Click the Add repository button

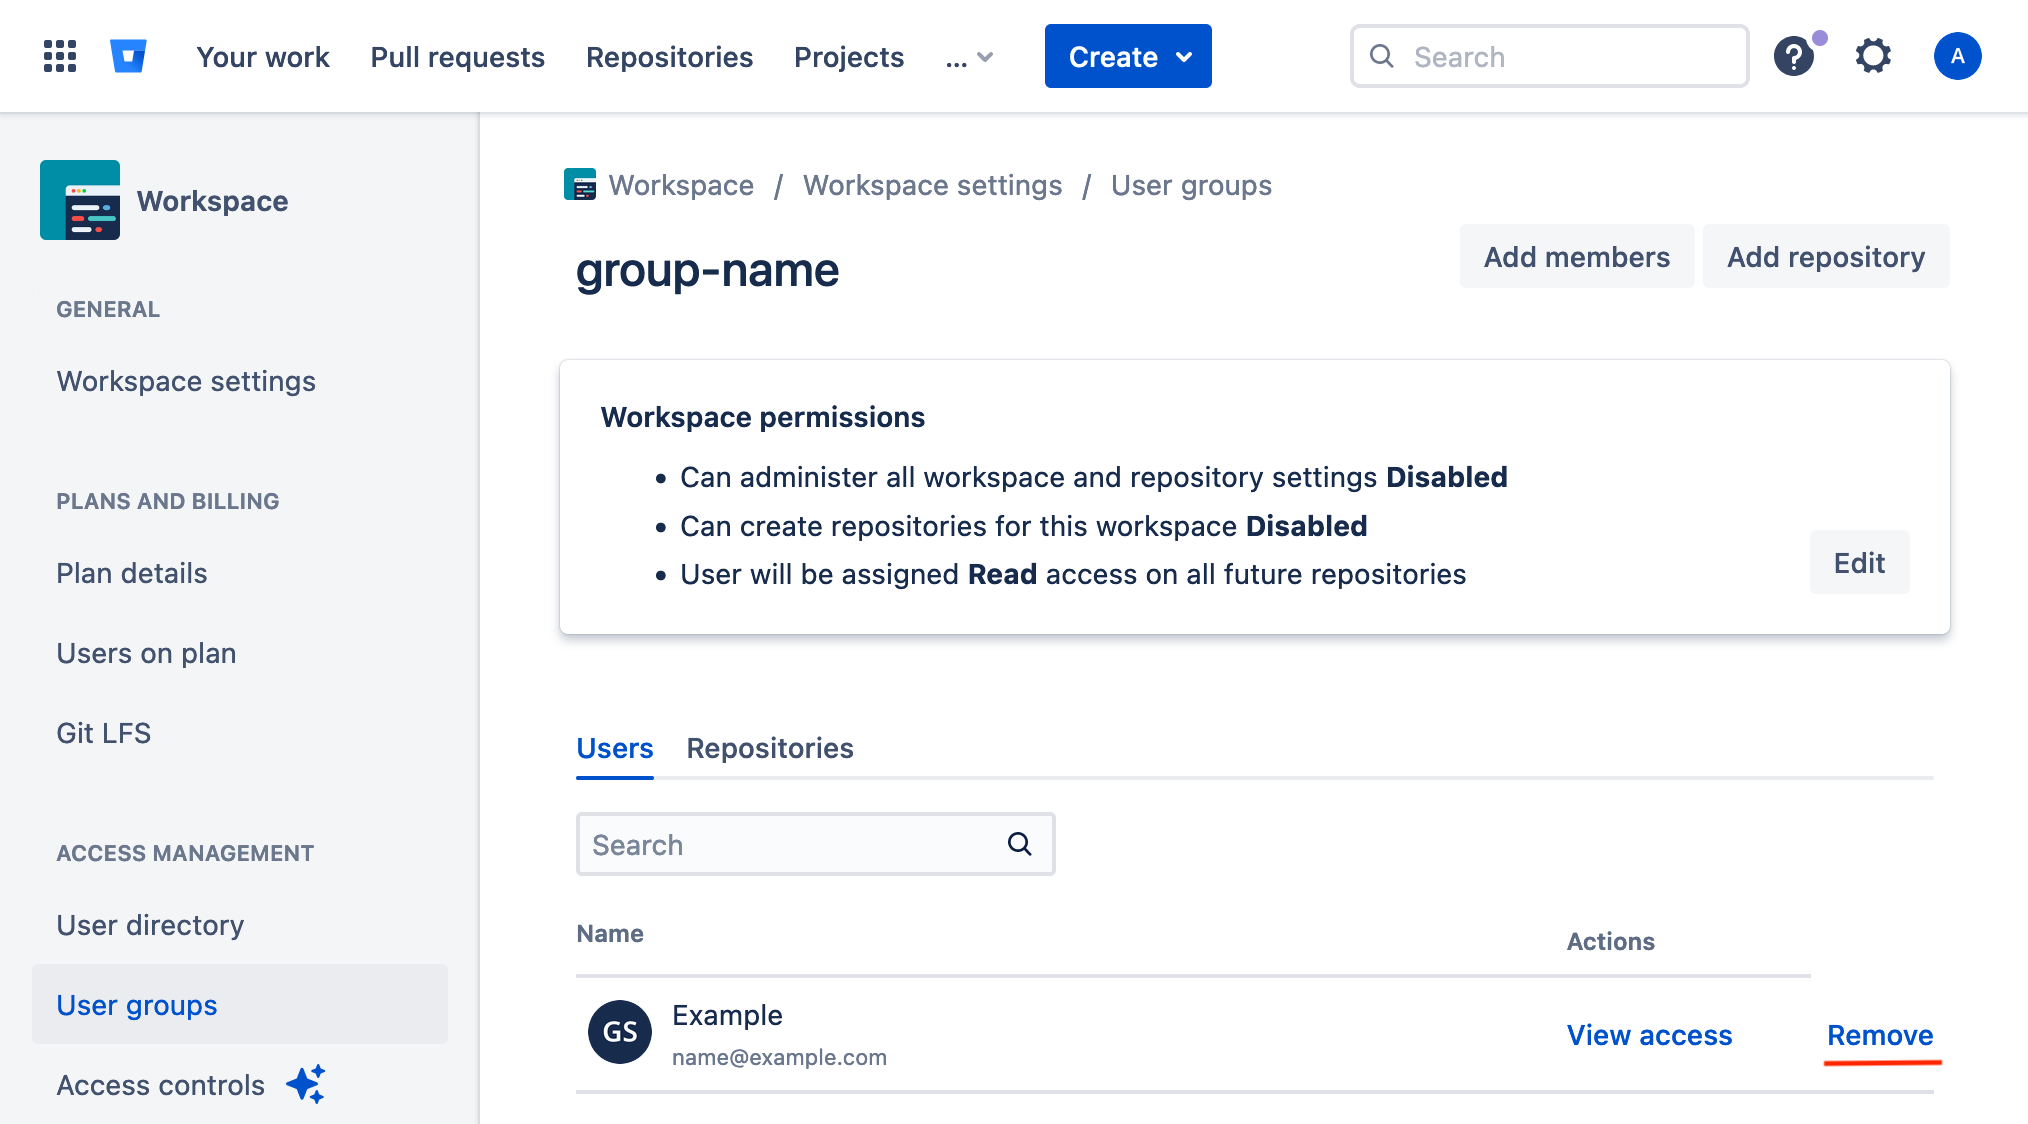(x=1826, y=257)
